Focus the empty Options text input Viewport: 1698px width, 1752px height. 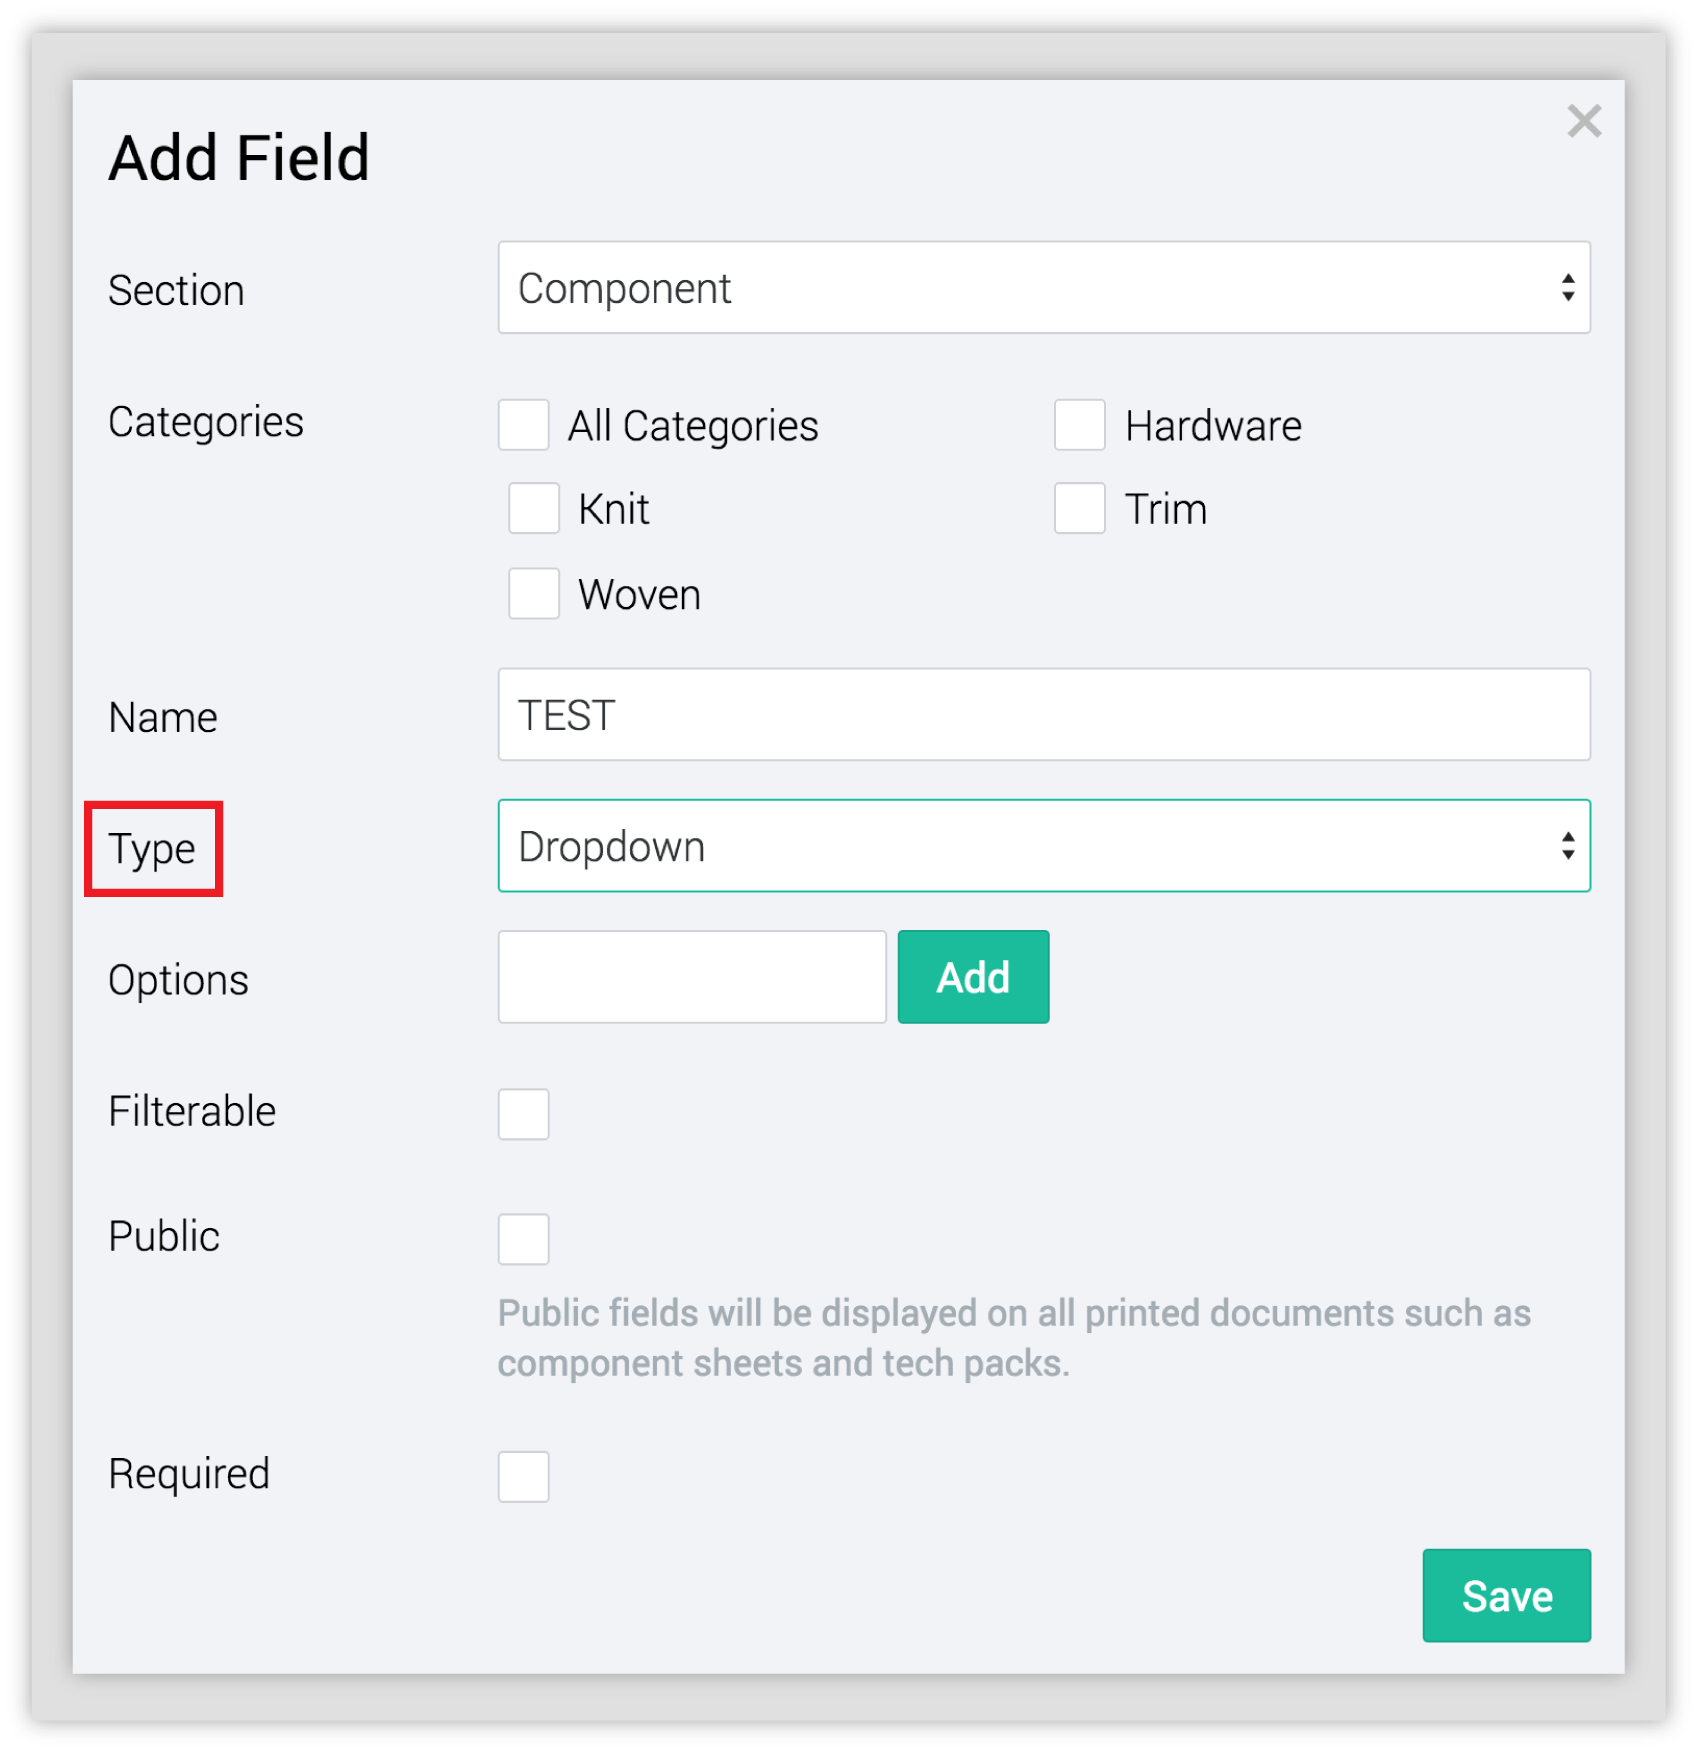coord(692,977)
